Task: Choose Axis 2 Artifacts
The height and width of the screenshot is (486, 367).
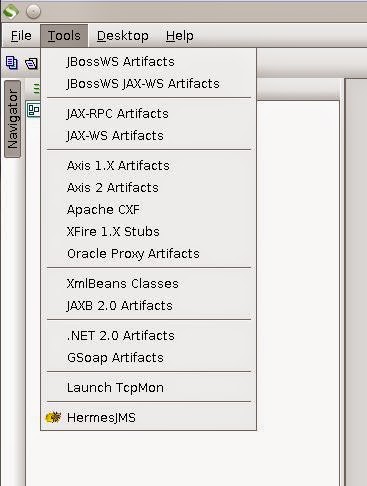Action: [x=148, y=188]
